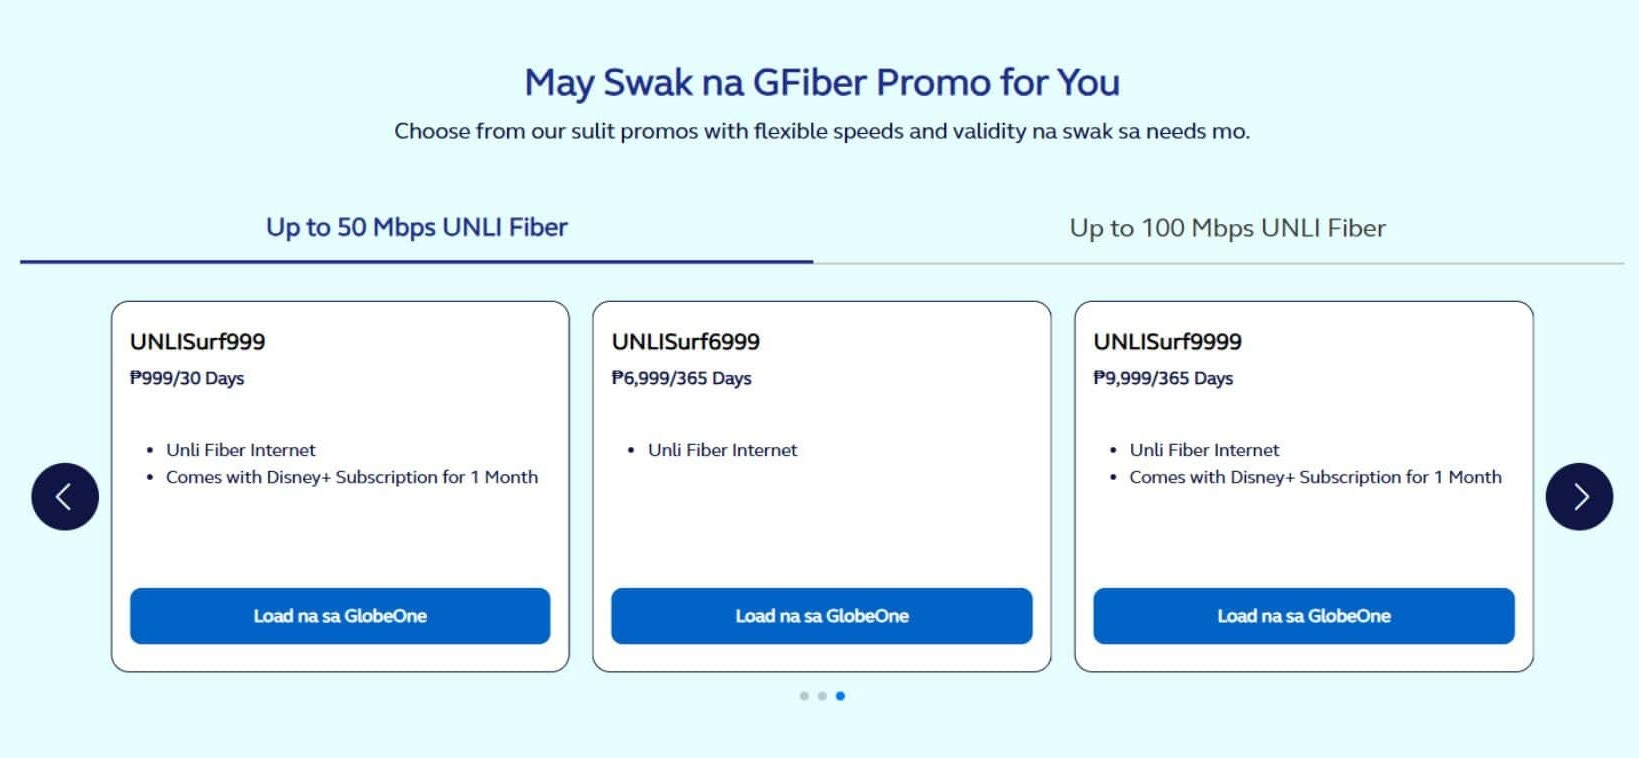1639x758 pixels.
Task: Select the UNLISurf6999 card
Action: click(686, 341)
